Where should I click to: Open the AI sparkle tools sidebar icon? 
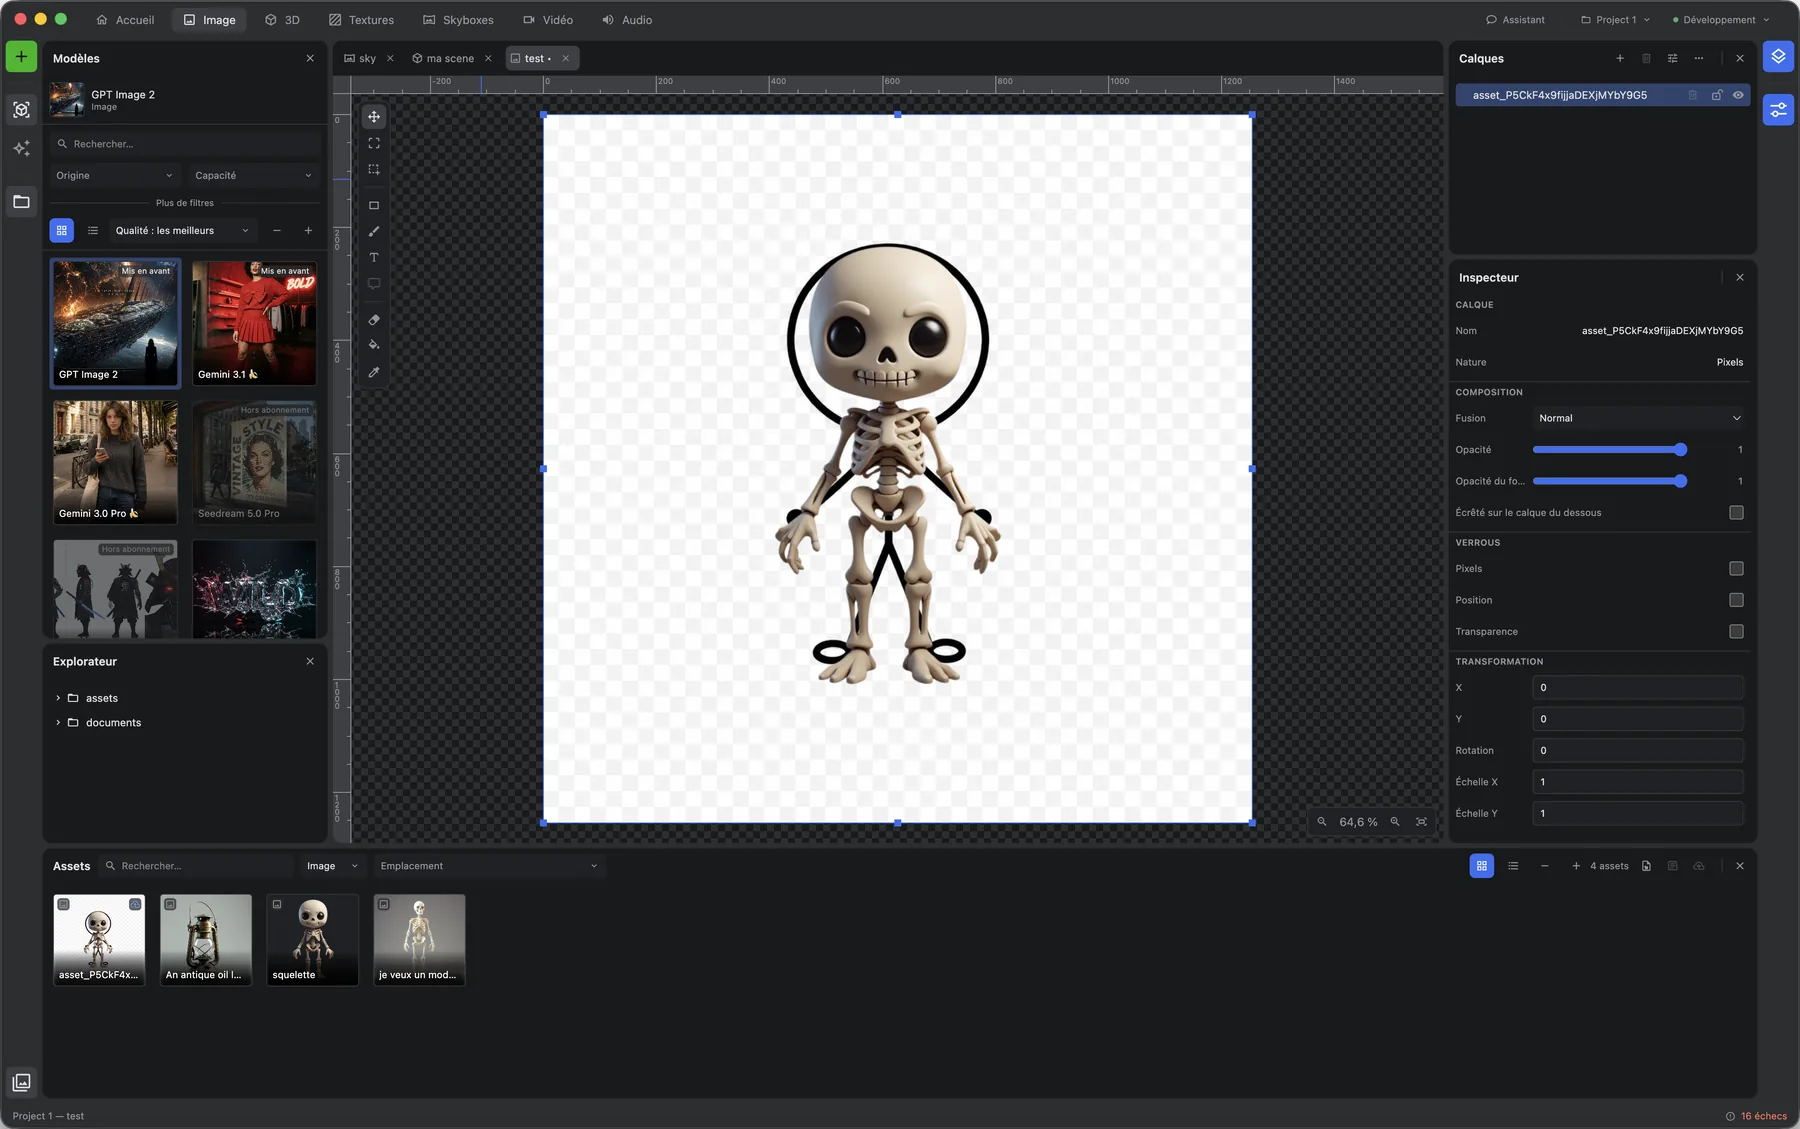coord(21,149)
